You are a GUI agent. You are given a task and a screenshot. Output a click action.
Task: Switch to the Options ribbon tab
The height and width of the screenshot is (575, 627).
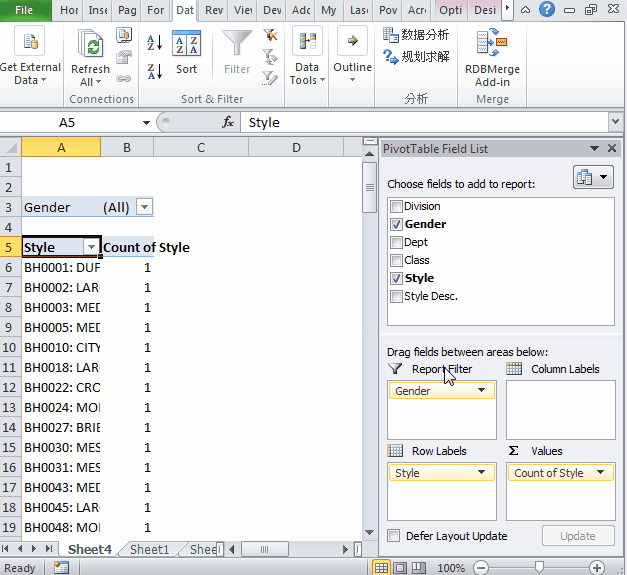(x=450, y=10)
